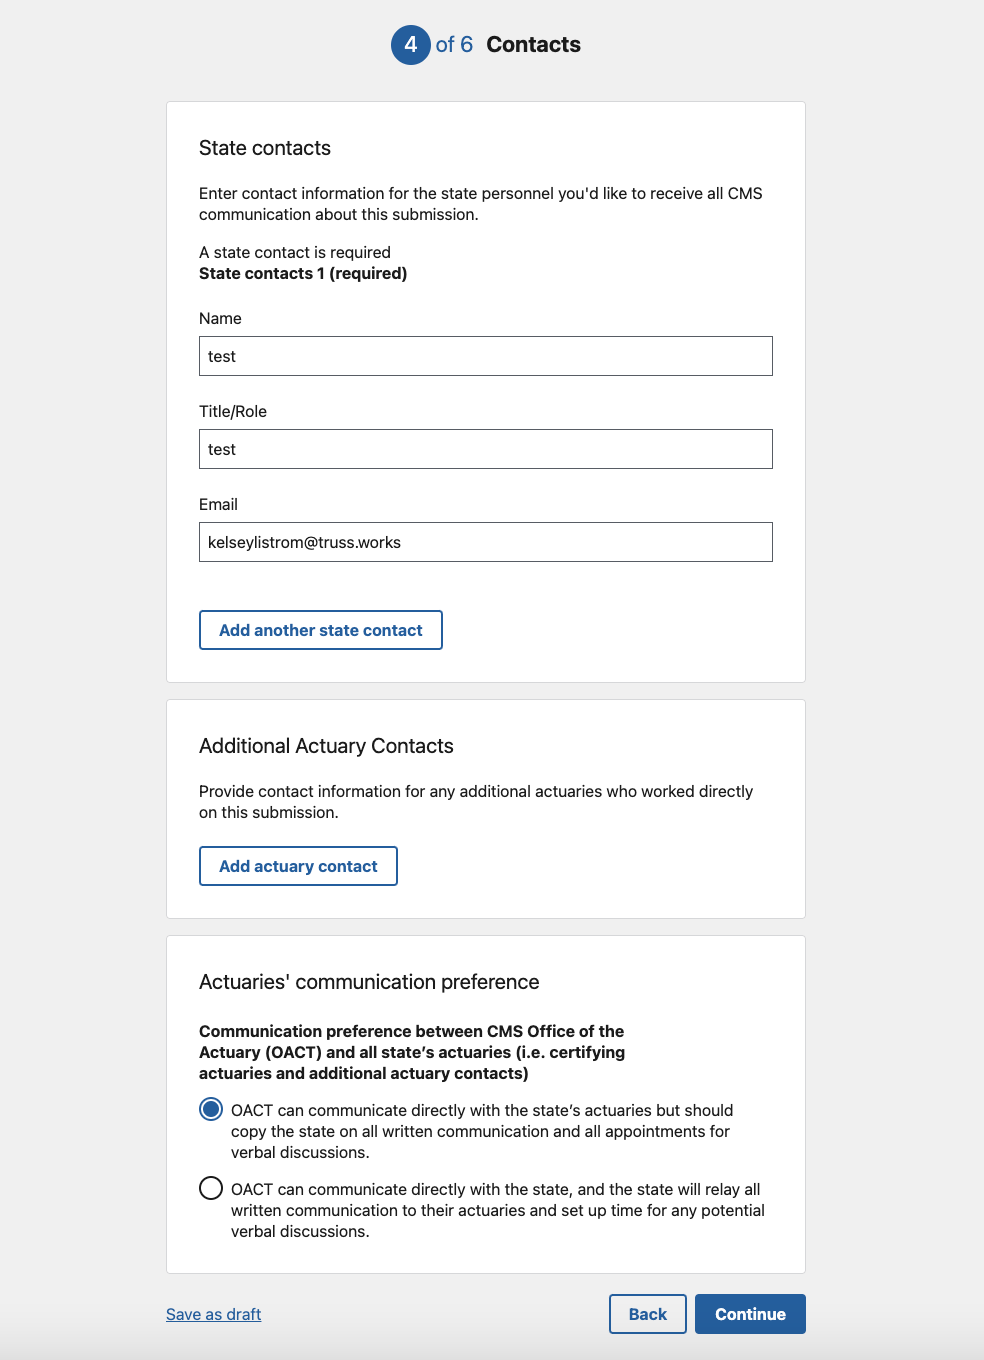Select radio: OACT communicates directly with state's actuaries
Screen dimensions: 984x1360
(x=211, y=1110)
